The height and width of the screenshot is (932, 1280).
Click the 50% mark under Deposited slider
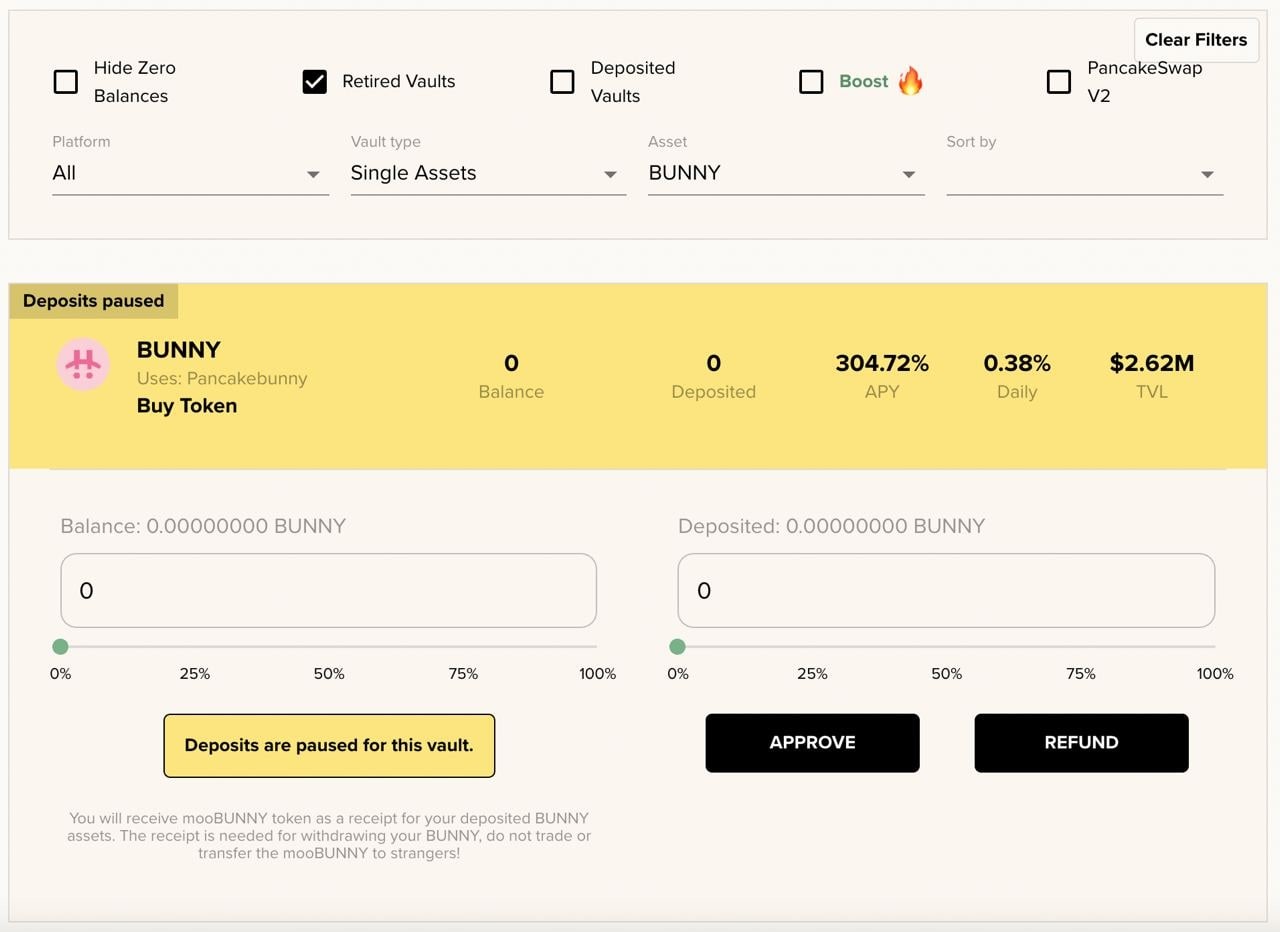pos(946,674)
